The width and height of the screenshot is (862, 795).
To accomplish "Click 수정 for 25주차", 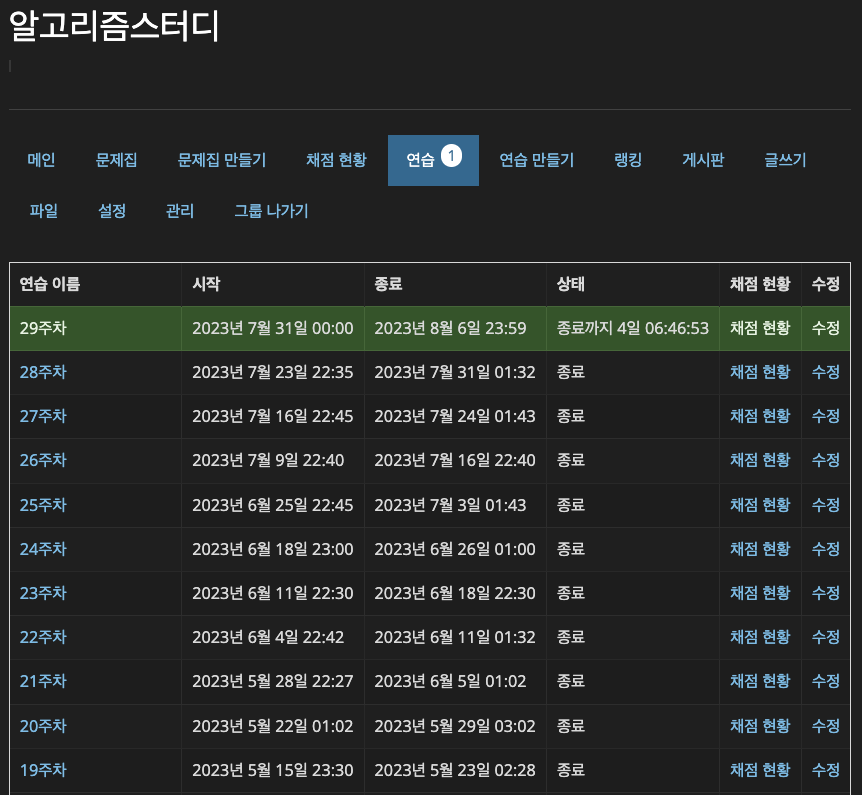I will click(826, 505).
